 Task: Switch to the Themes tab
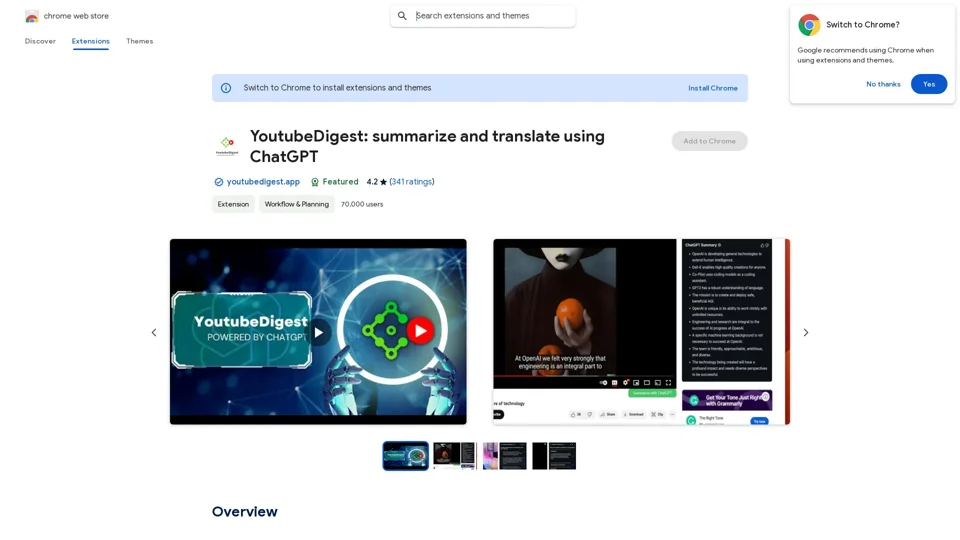140,41
